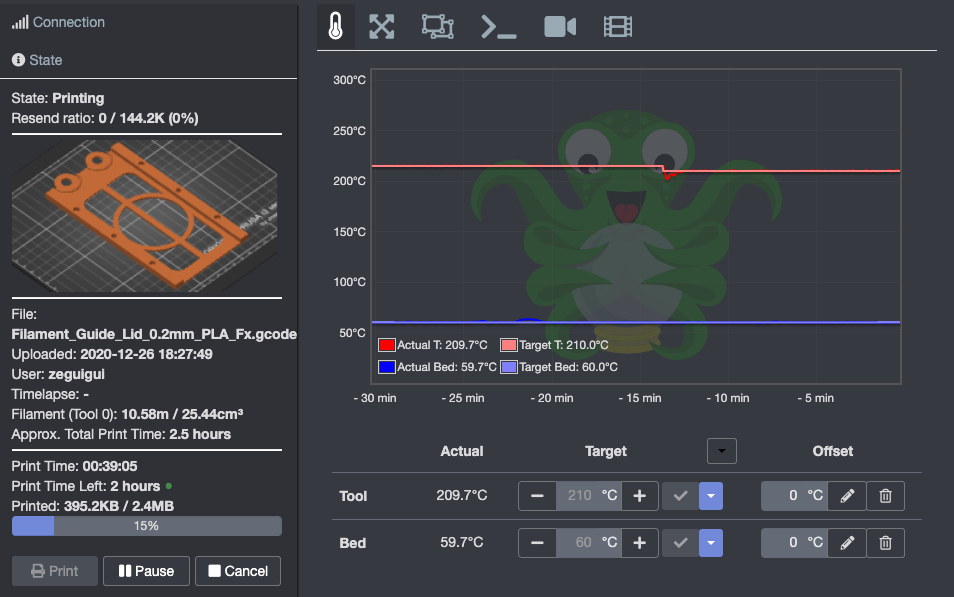Open the GCode Viewer tab icon

point(437,26)
